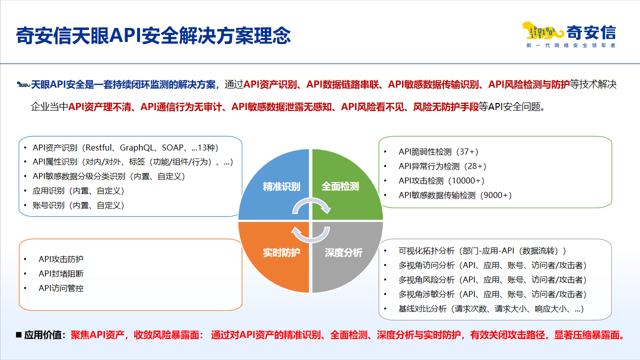Select the blue 精准识别 quadrant

pos(274,184)
